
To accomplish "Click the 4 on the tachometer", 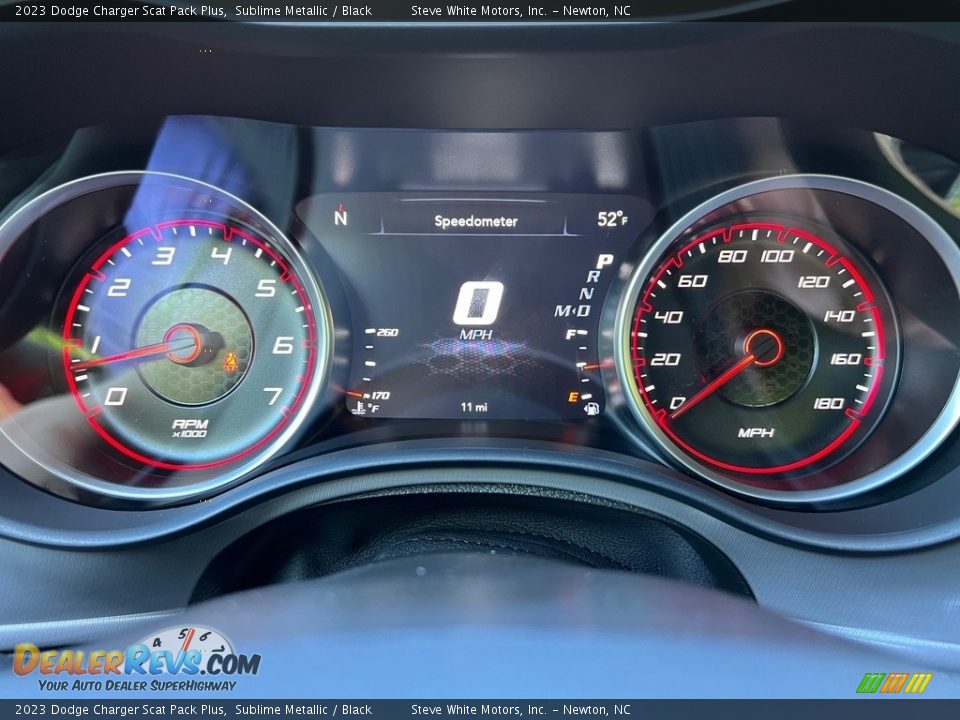I will click(x=221, y=255).
